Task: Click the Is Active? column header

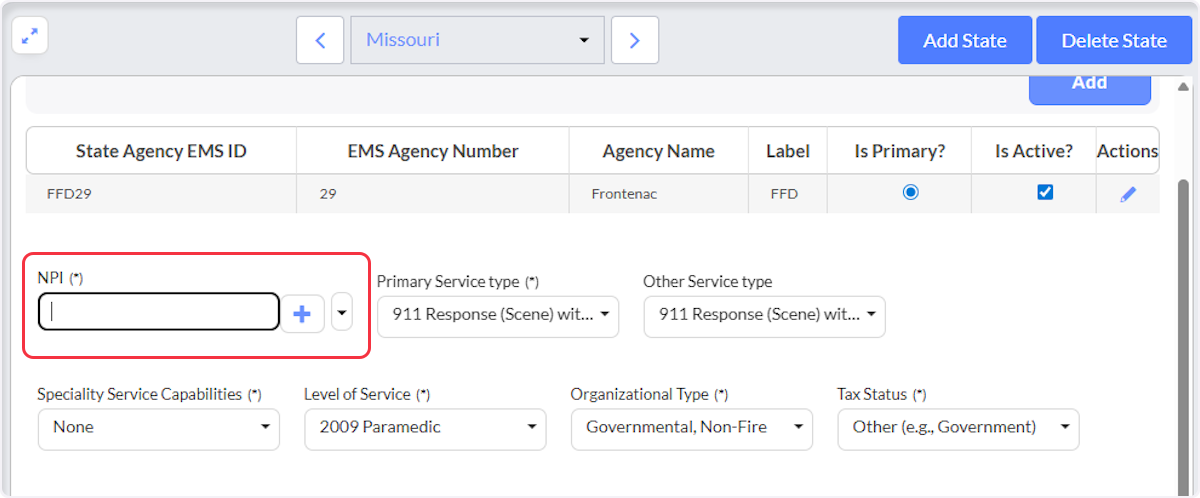Action: click(x=1034, y=151)
